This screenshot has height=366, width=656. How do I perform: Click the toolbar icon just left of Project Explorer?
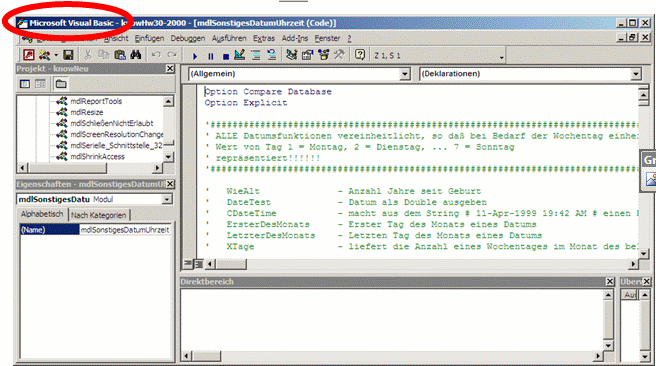(x=272, y=55)
